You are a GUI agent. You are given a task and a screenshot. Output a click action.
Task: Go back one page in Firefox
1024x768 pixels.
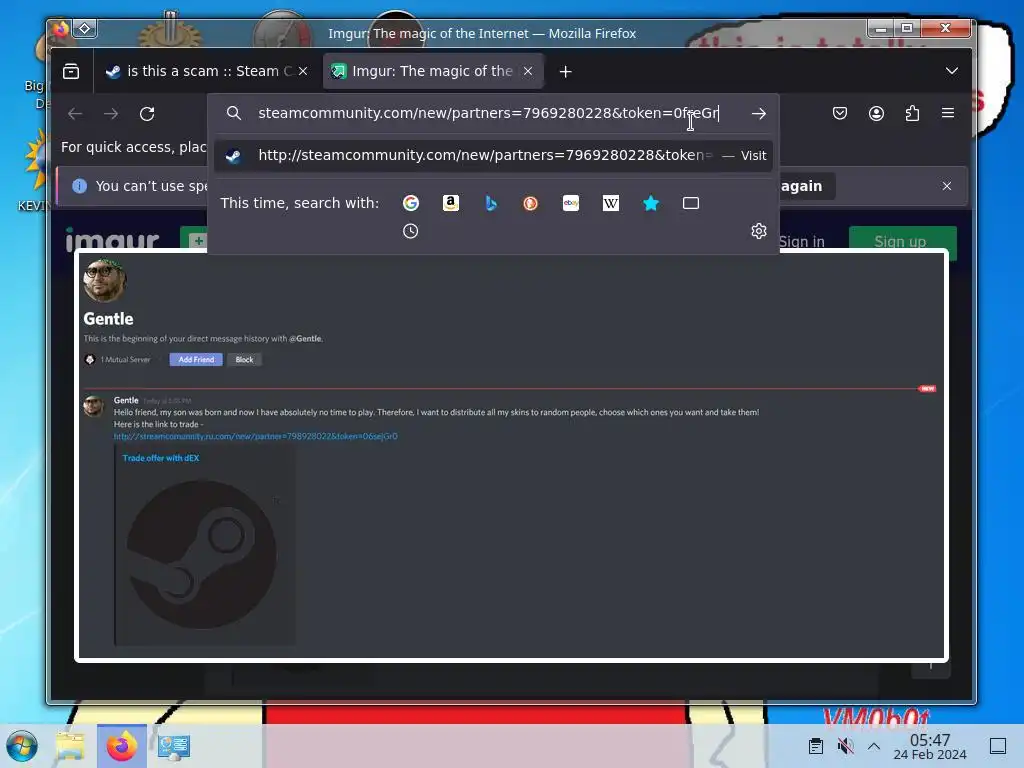click(x=75, y=114)
